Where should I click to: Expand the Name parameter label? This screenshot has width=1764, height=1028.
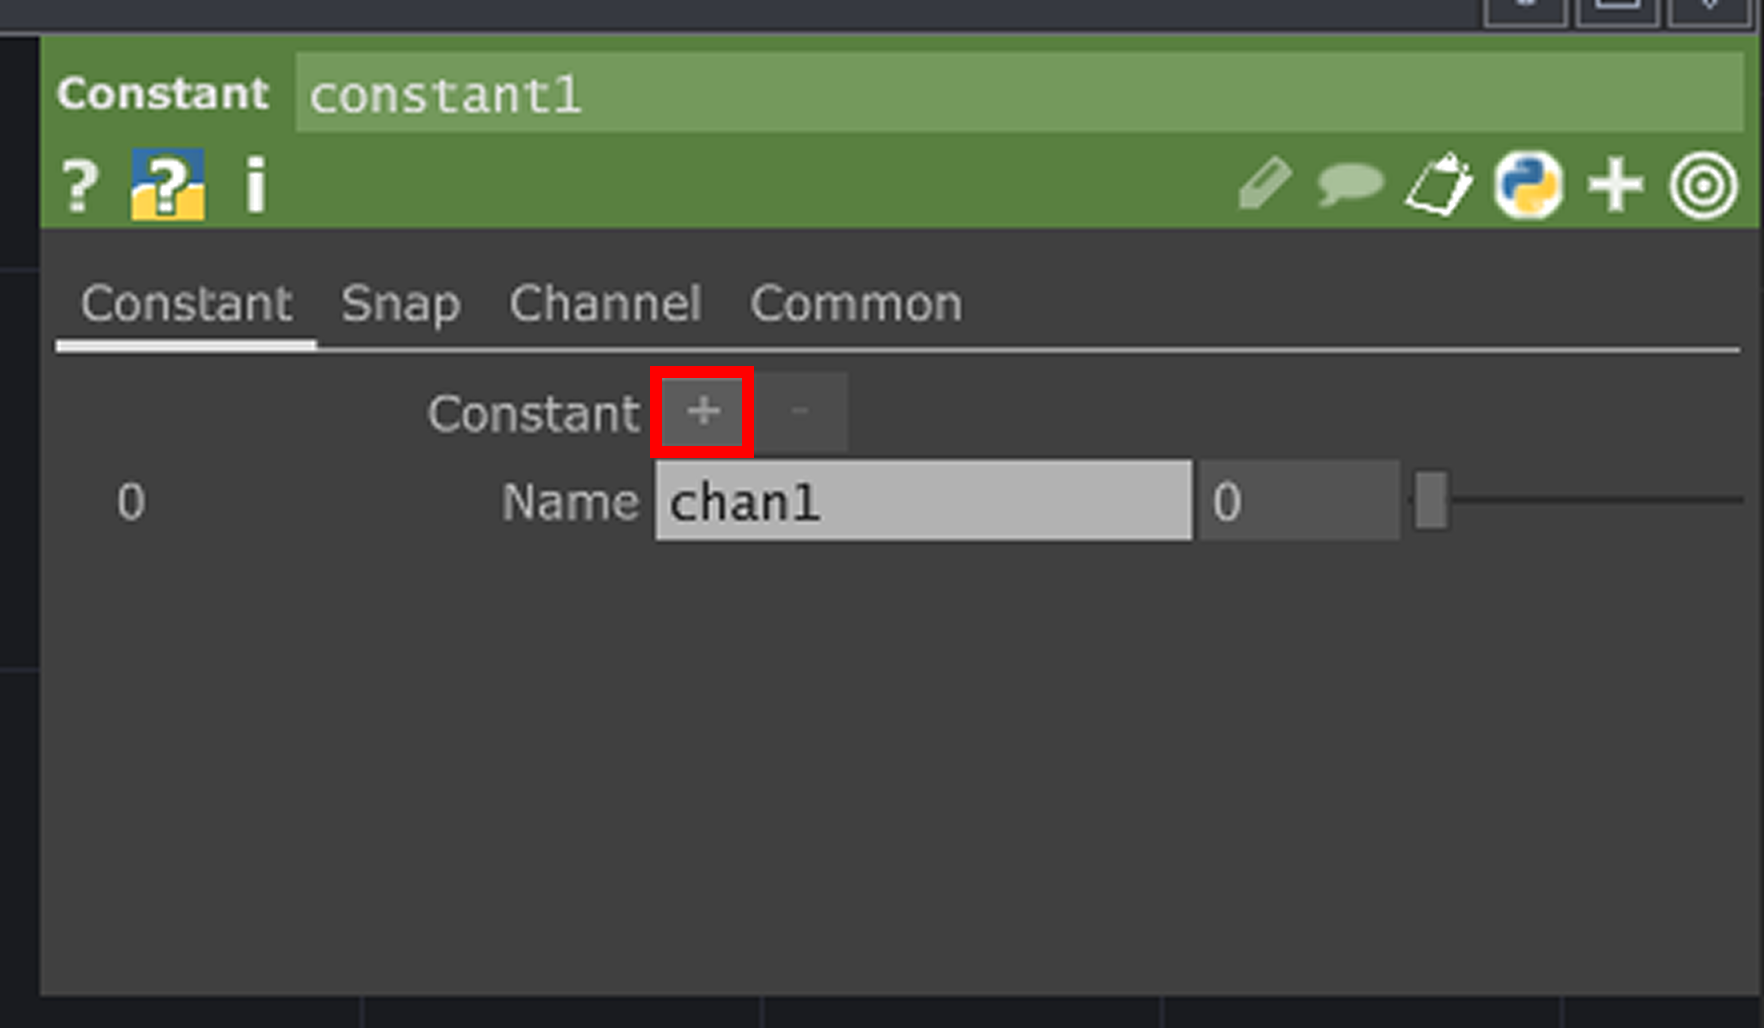[570, 502]
